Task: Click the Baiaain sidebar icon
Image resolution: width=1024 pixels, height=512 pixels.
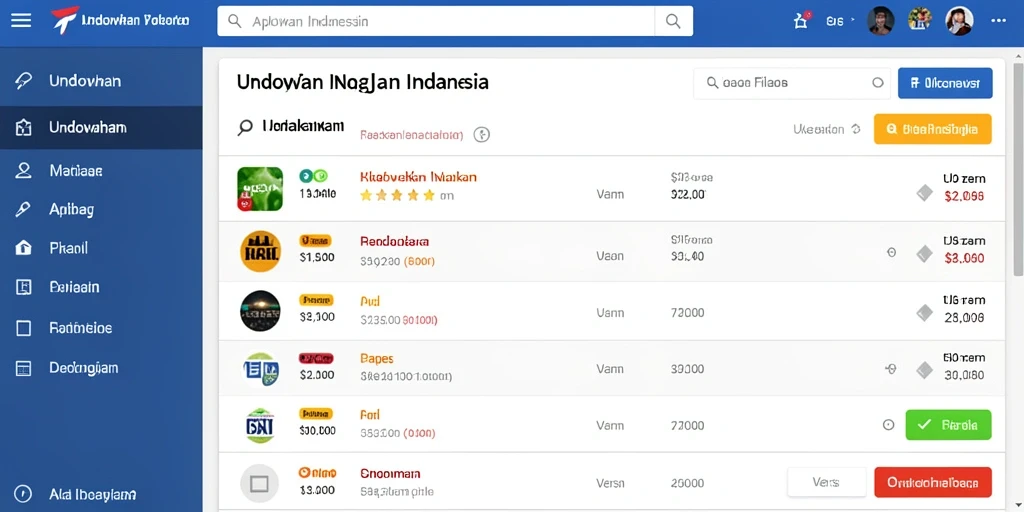Action: (23, 287)
